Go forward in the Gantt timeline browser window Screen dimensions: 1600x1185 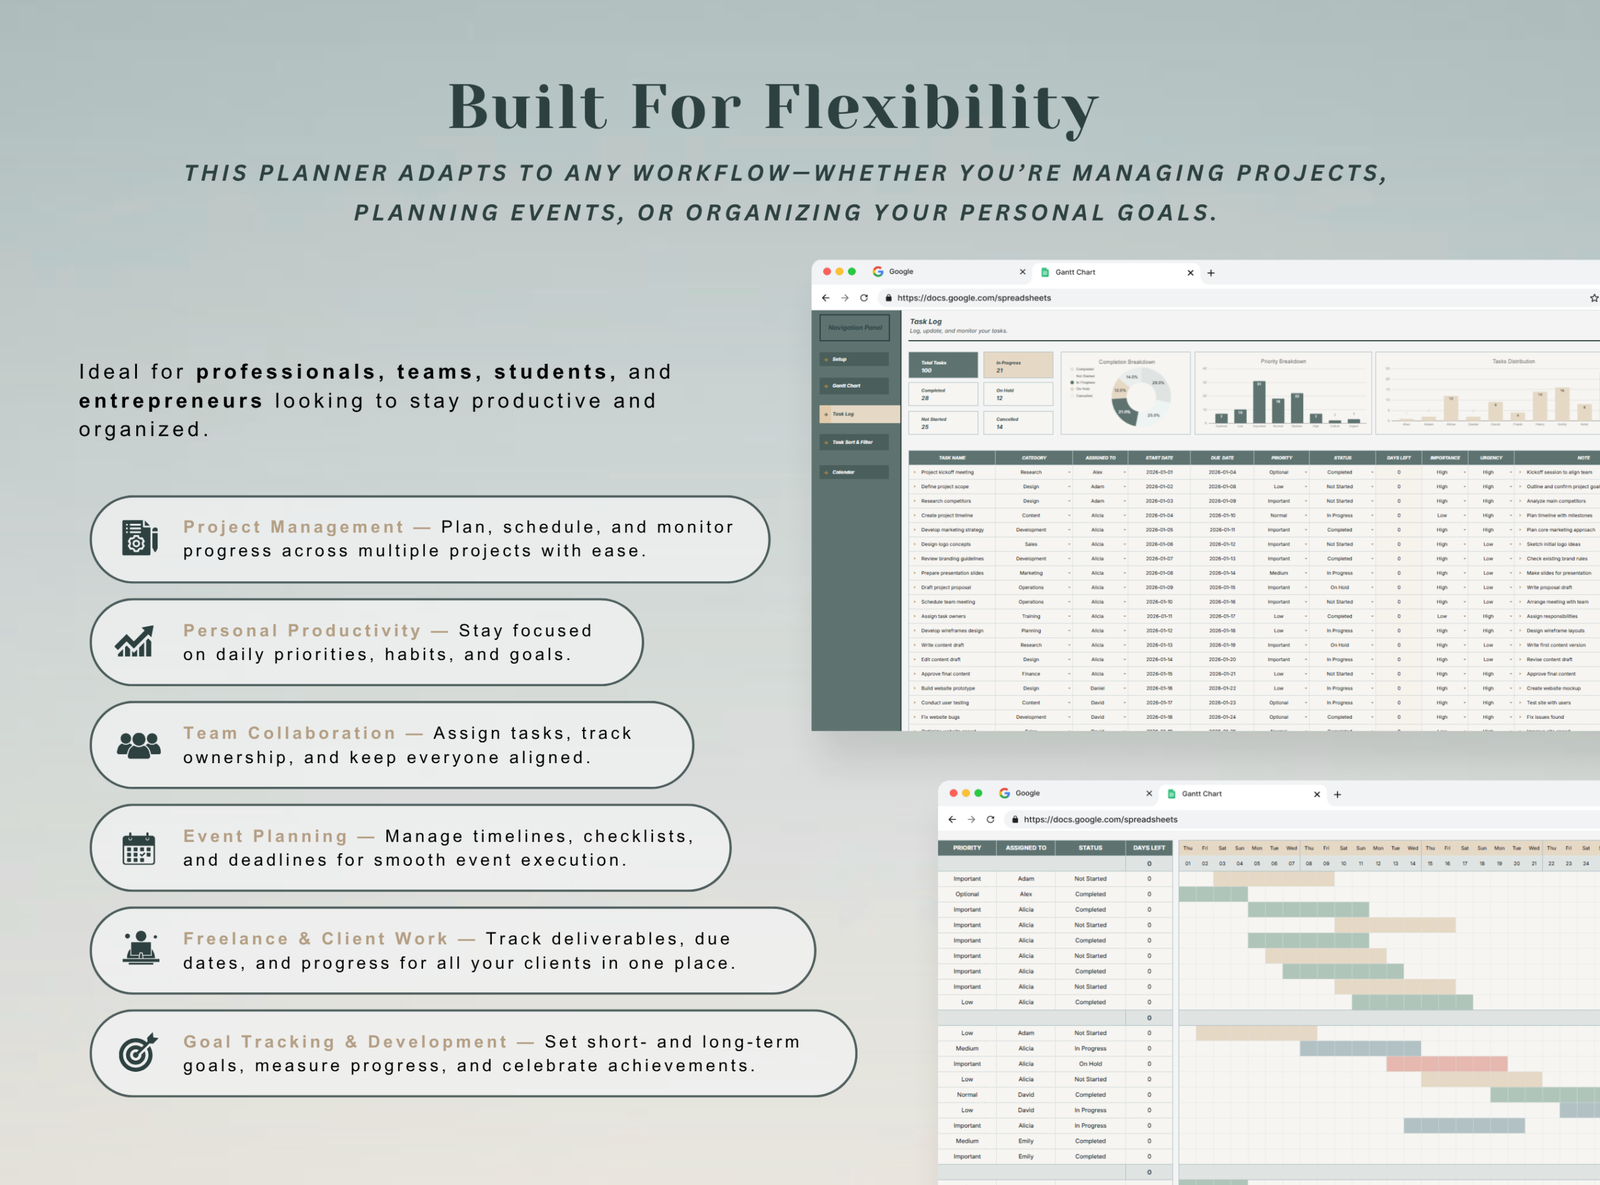(971, 819)
